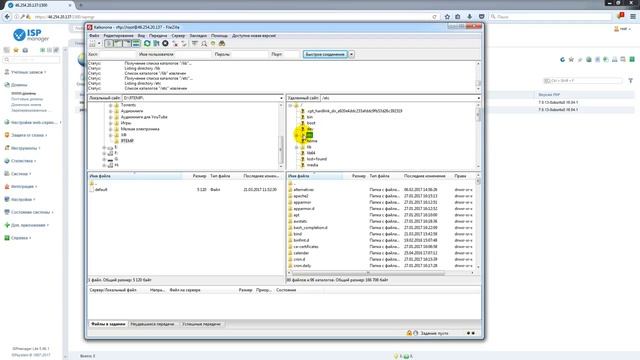Toggle queue processing icon
The height and width of the screenshot is (360, 640).
click(156, 43)
